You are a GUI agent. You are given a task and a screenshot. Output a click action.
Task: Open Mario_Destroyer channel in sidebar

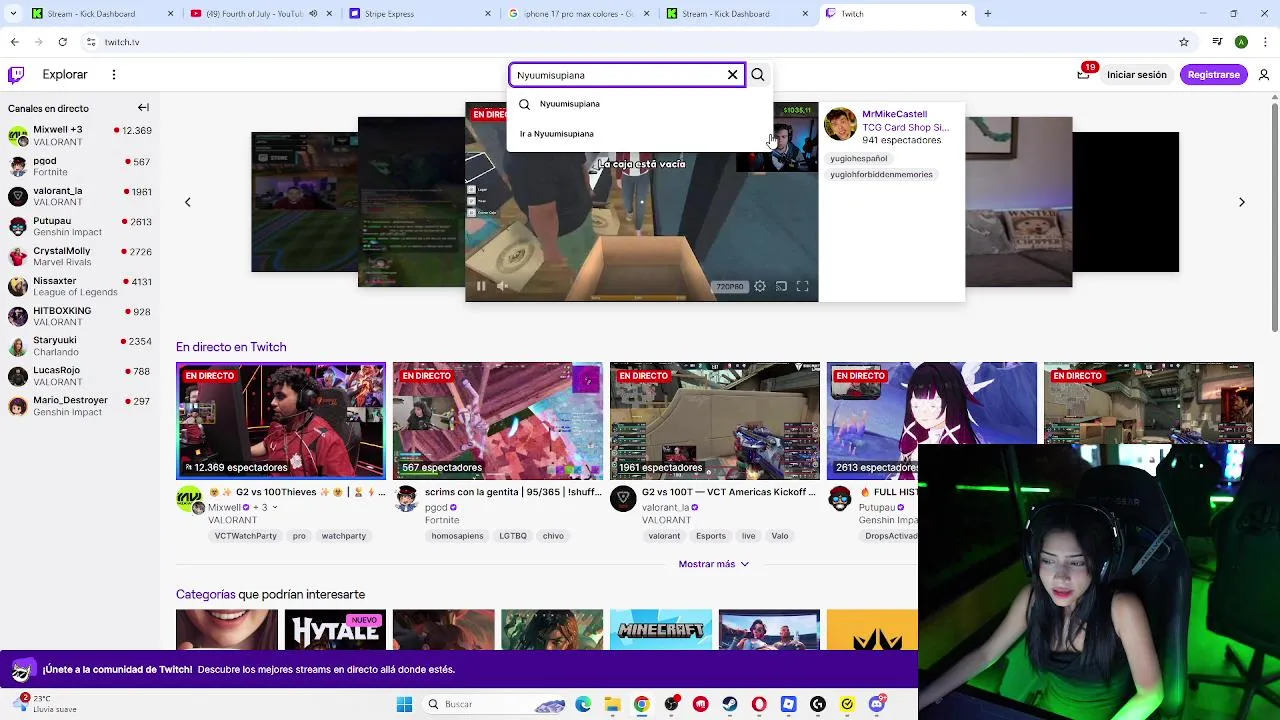tap(80, 406)
